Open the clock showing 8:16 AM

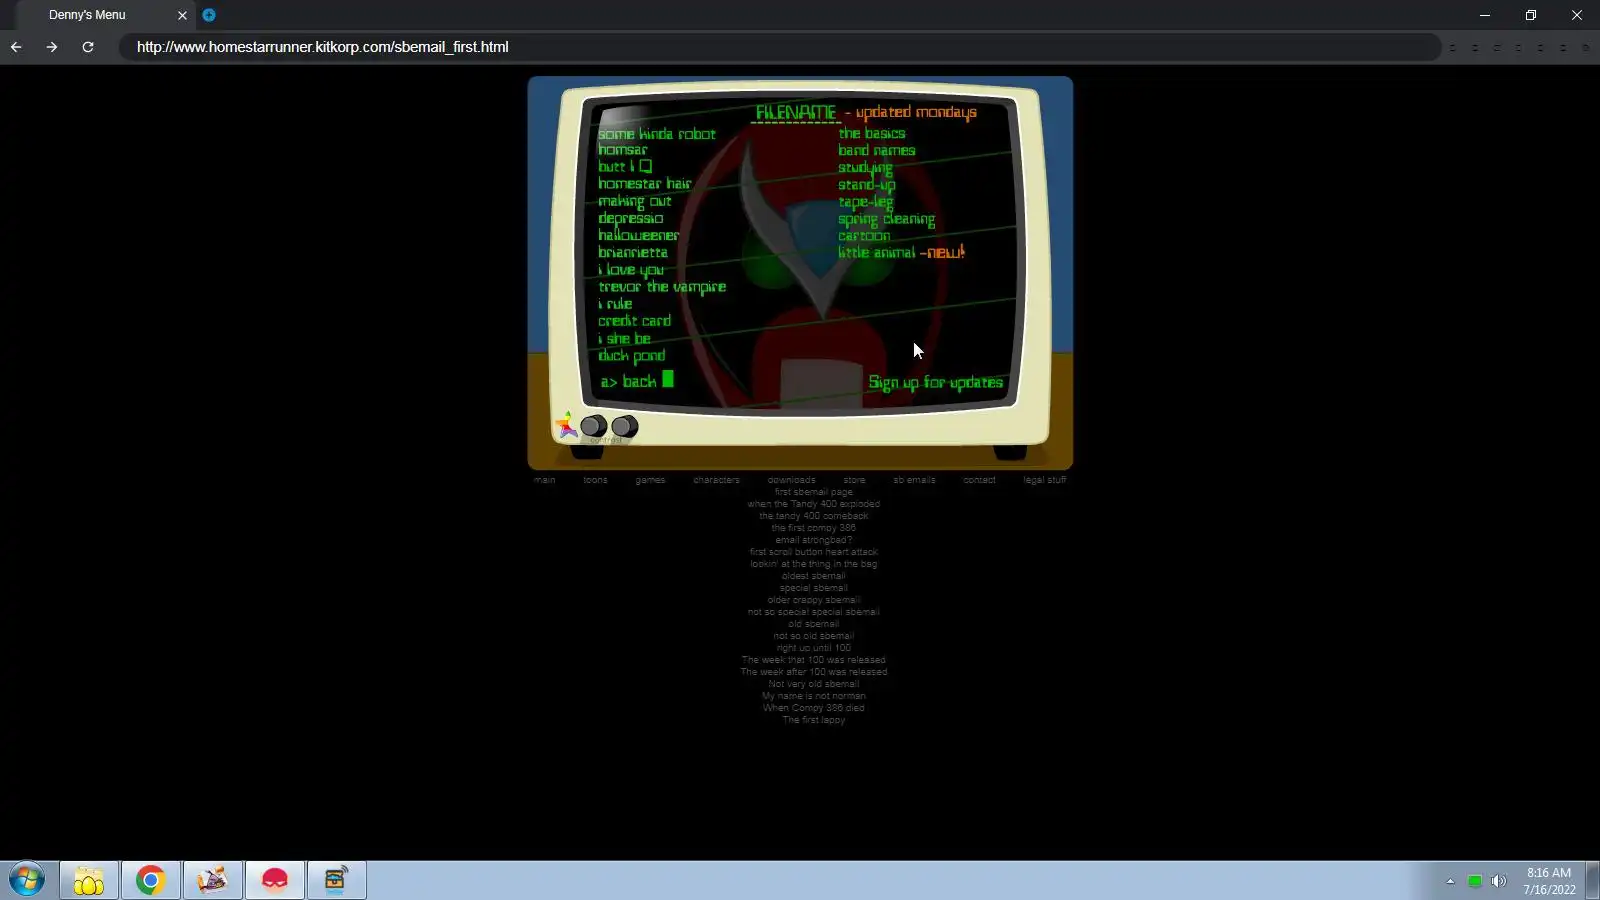coord(1549,881)
